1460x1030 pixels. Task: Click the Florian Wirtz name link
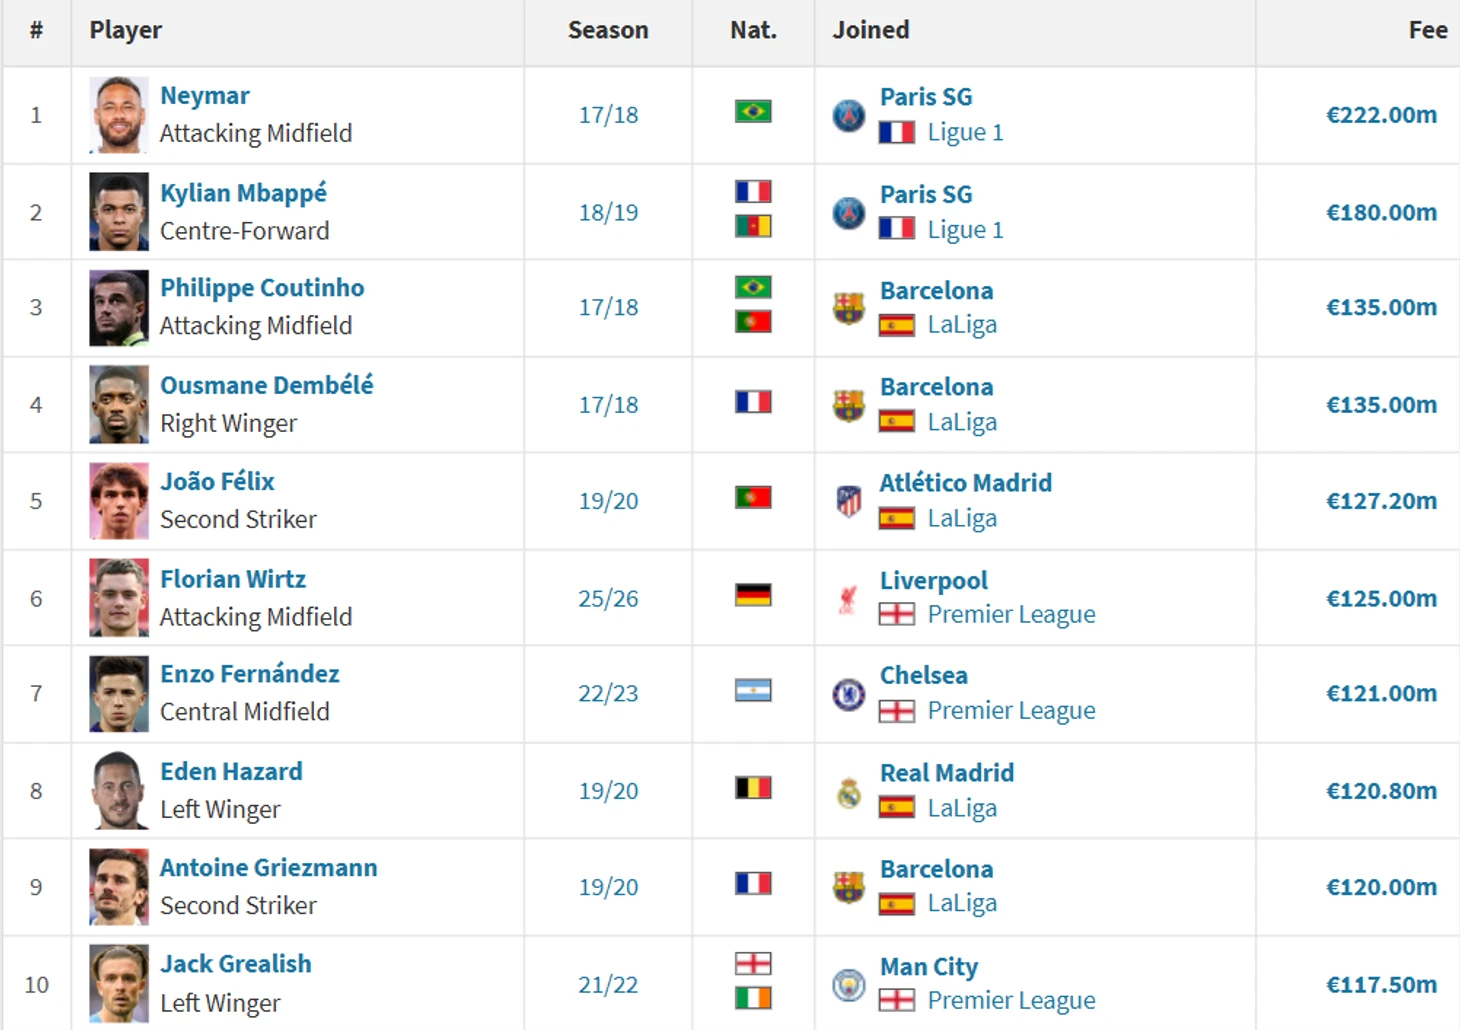(x=233, y=579)
